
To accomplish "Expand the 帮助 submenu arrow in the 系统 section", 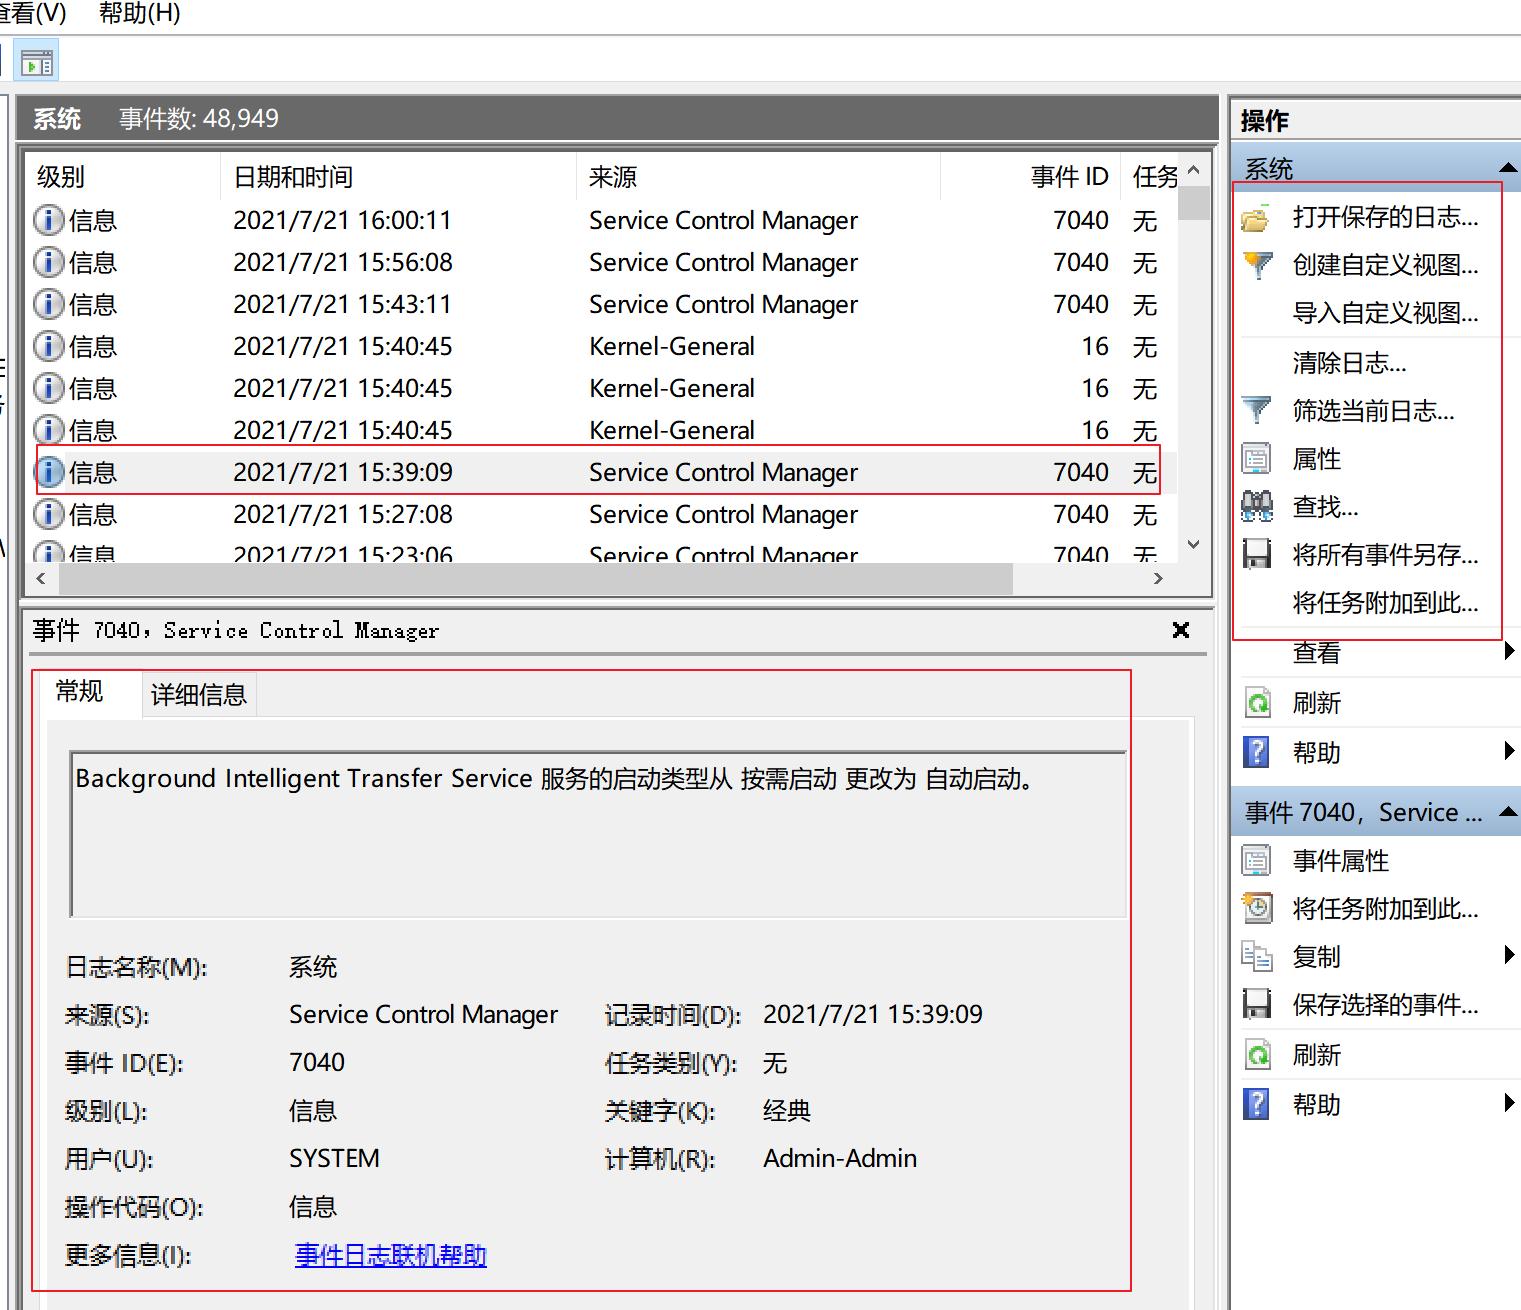I will point(1510,751).
